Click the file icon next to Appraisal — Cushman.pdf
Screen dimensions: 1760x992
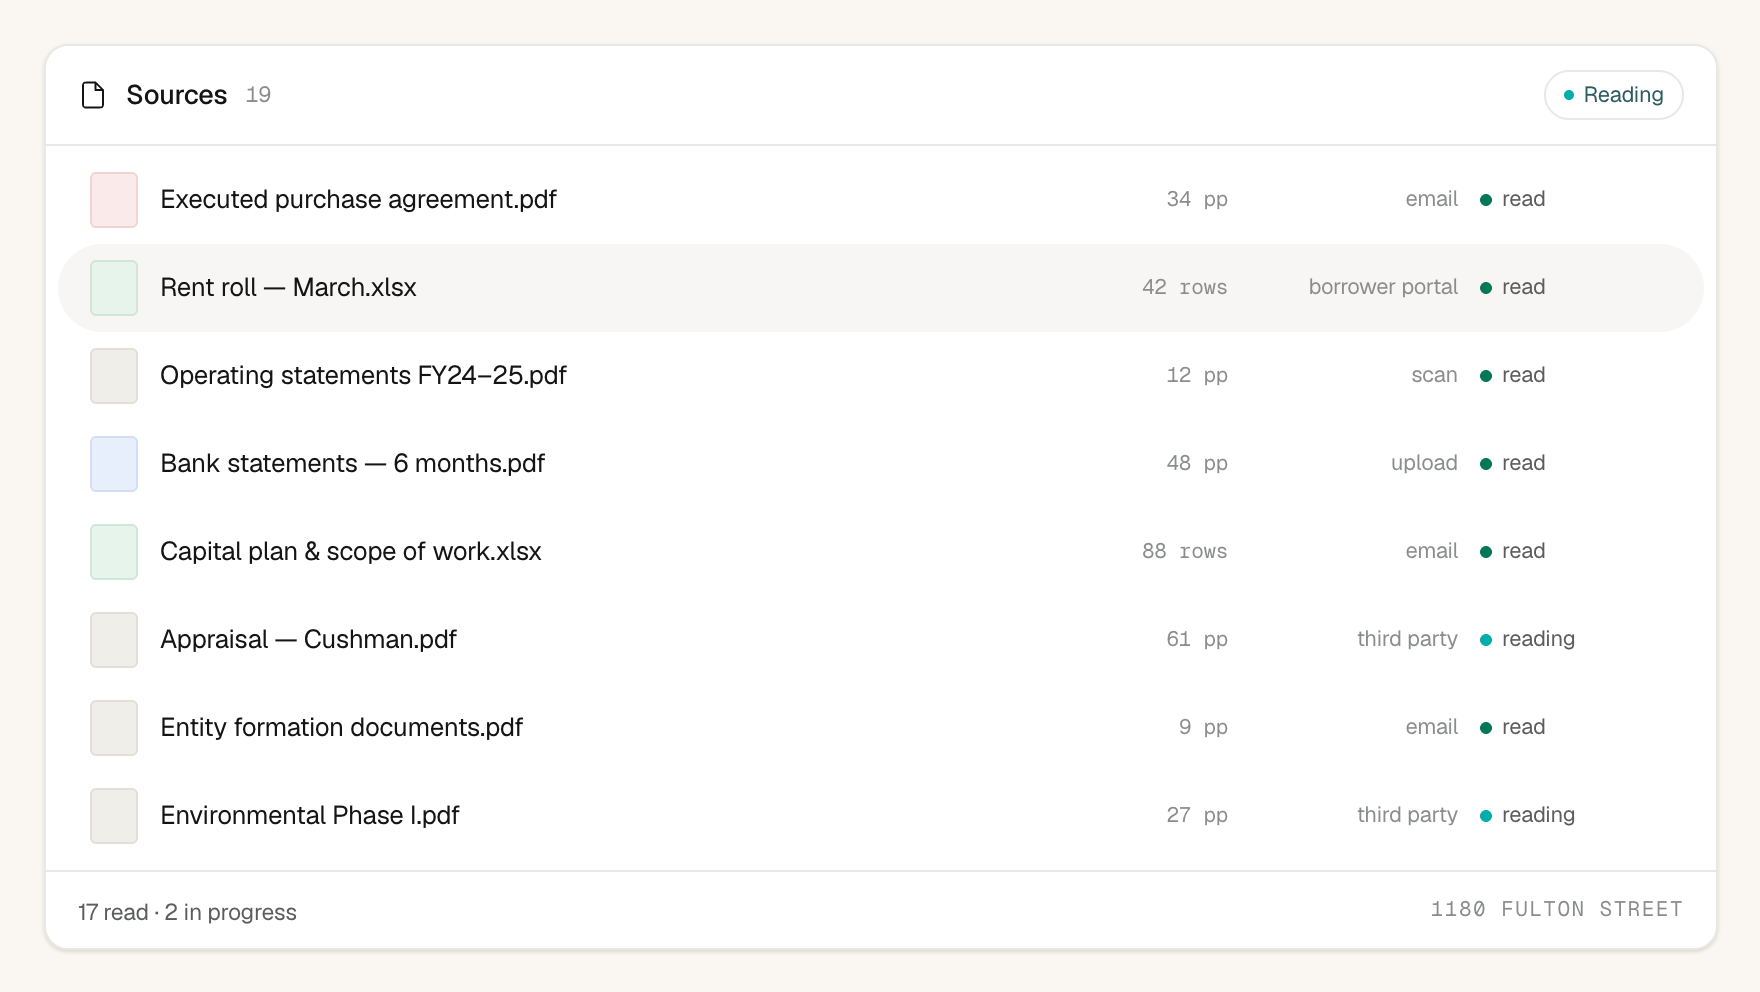pyautogui.click(x=114, y=640)
